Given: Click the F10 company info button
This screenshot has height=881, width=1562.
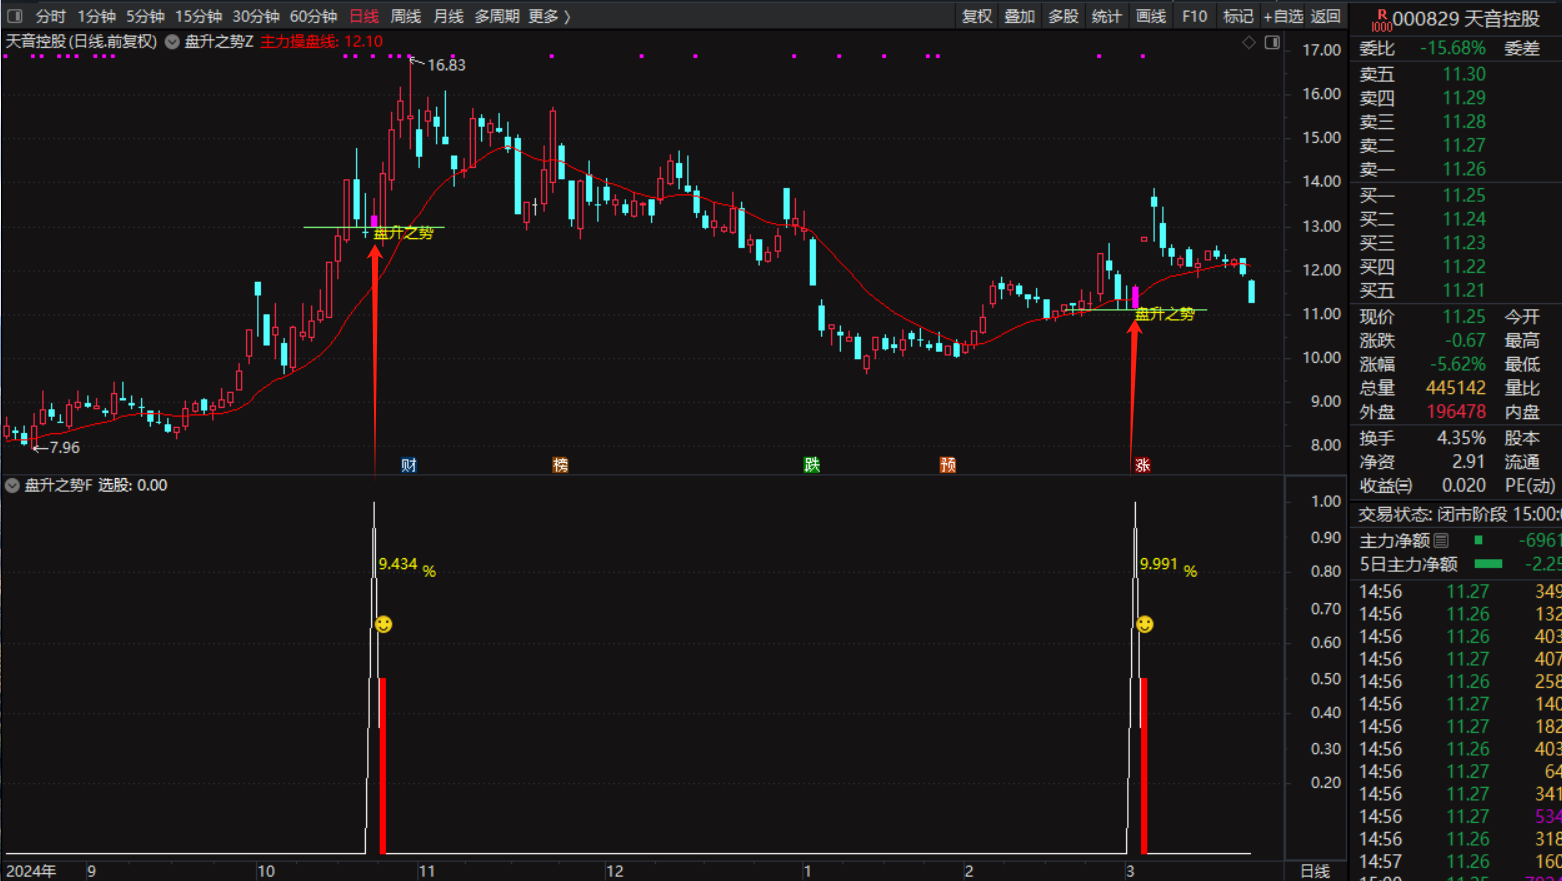Looking at the screenshot, I should [x=1194, y=16].
